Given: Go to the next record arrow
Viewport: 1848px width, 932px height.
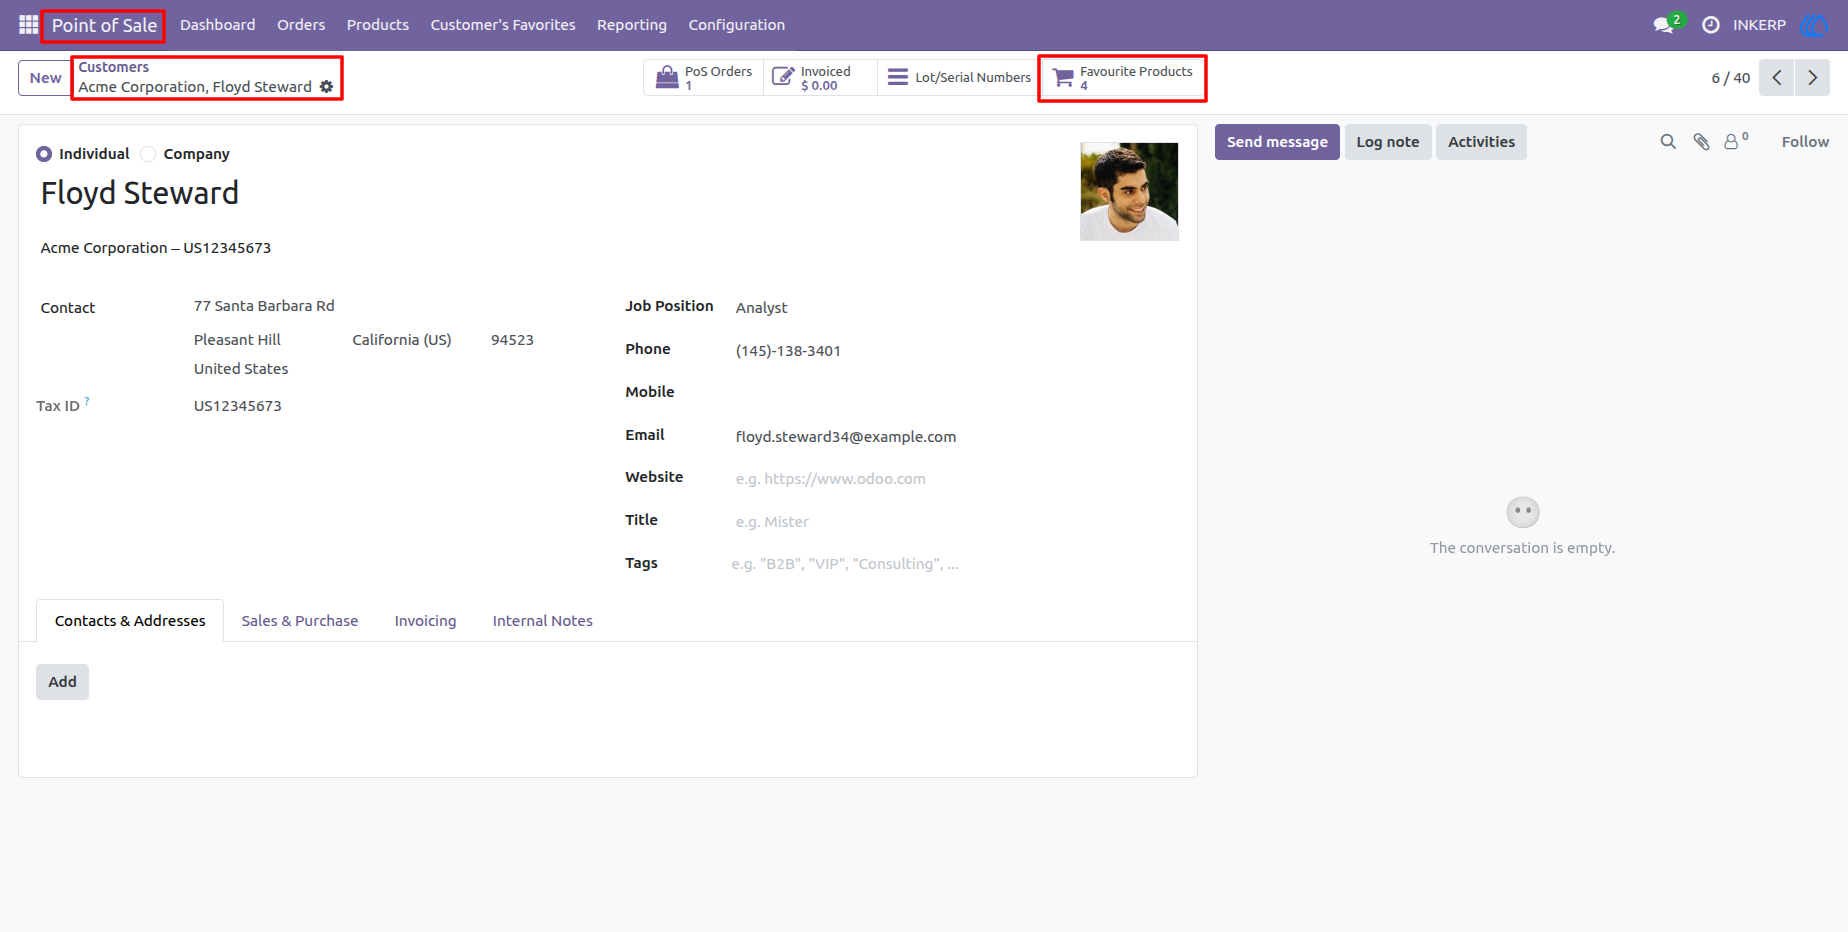Looking at the screenshot, I should coord(1813,77).
